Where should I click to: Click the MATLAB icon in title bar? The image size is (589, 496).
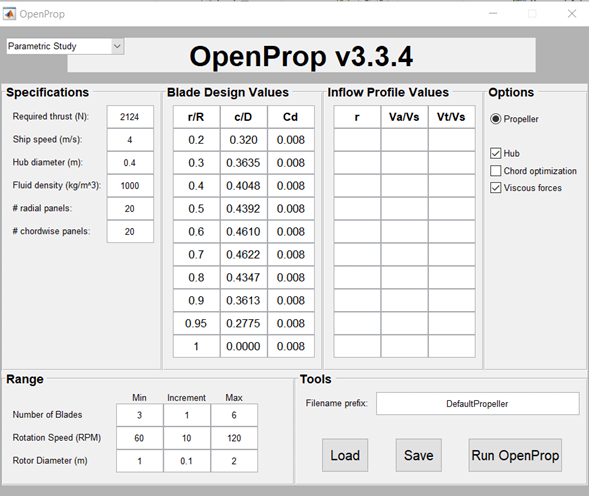[9, 14]
